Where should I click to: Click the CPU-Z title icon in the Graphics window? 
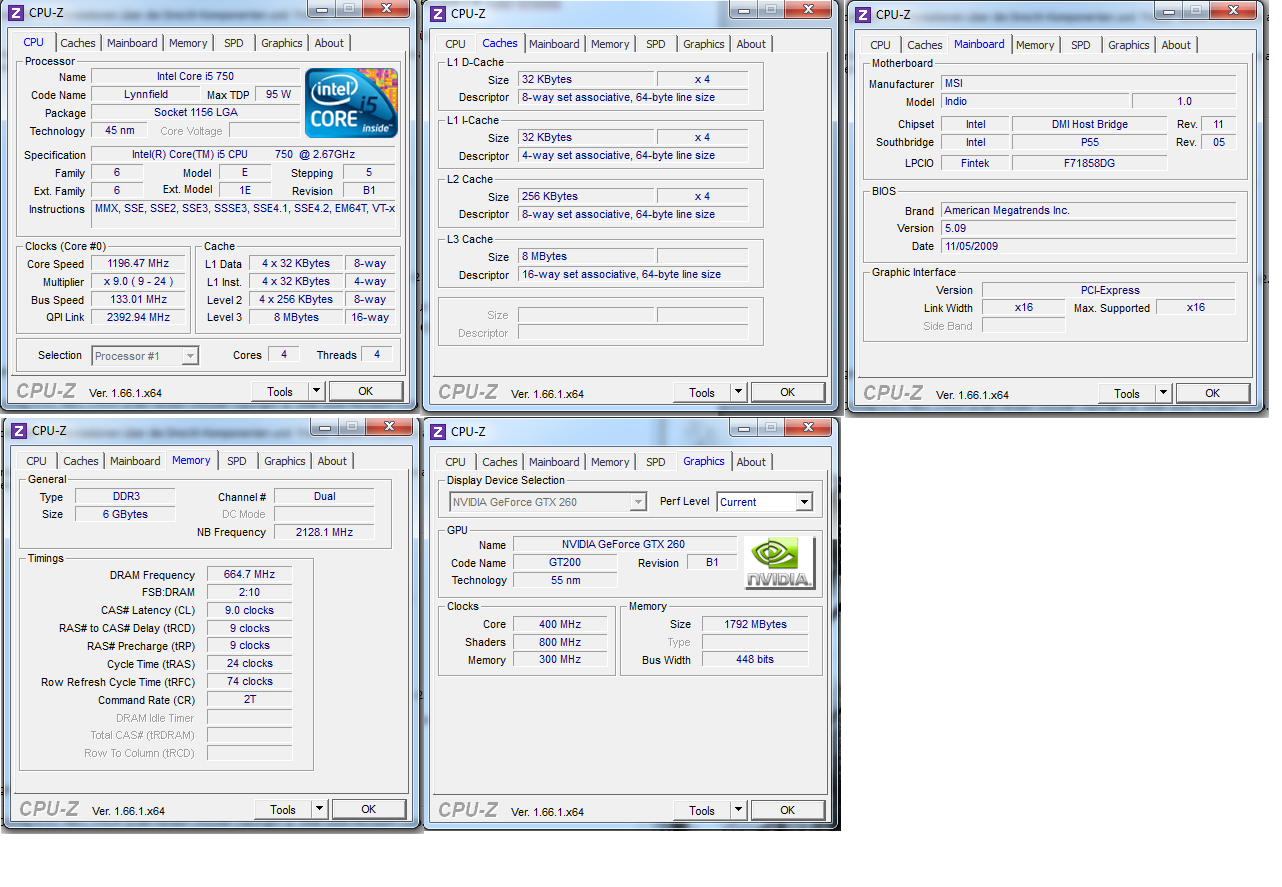[x=438, y=431]
